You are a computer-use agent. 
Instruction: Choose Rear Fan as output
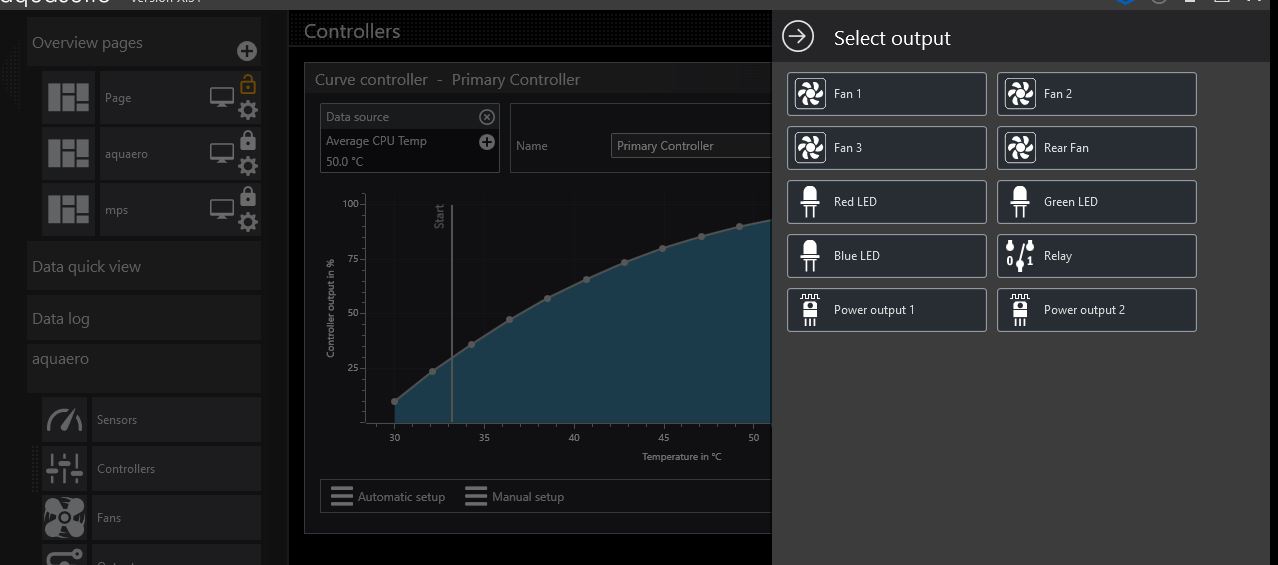tap(1096, 148)
